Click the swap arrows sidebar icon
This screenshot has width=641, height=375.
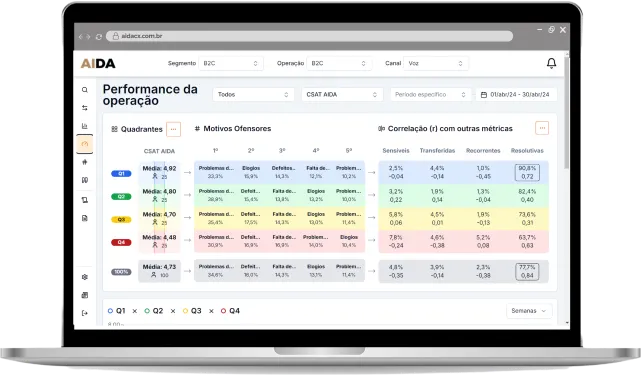click(85, 108)
